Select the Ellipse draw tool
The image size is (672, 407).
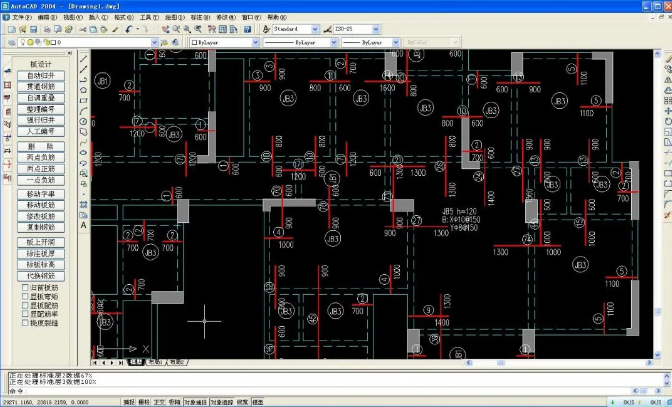click(84, 153)
